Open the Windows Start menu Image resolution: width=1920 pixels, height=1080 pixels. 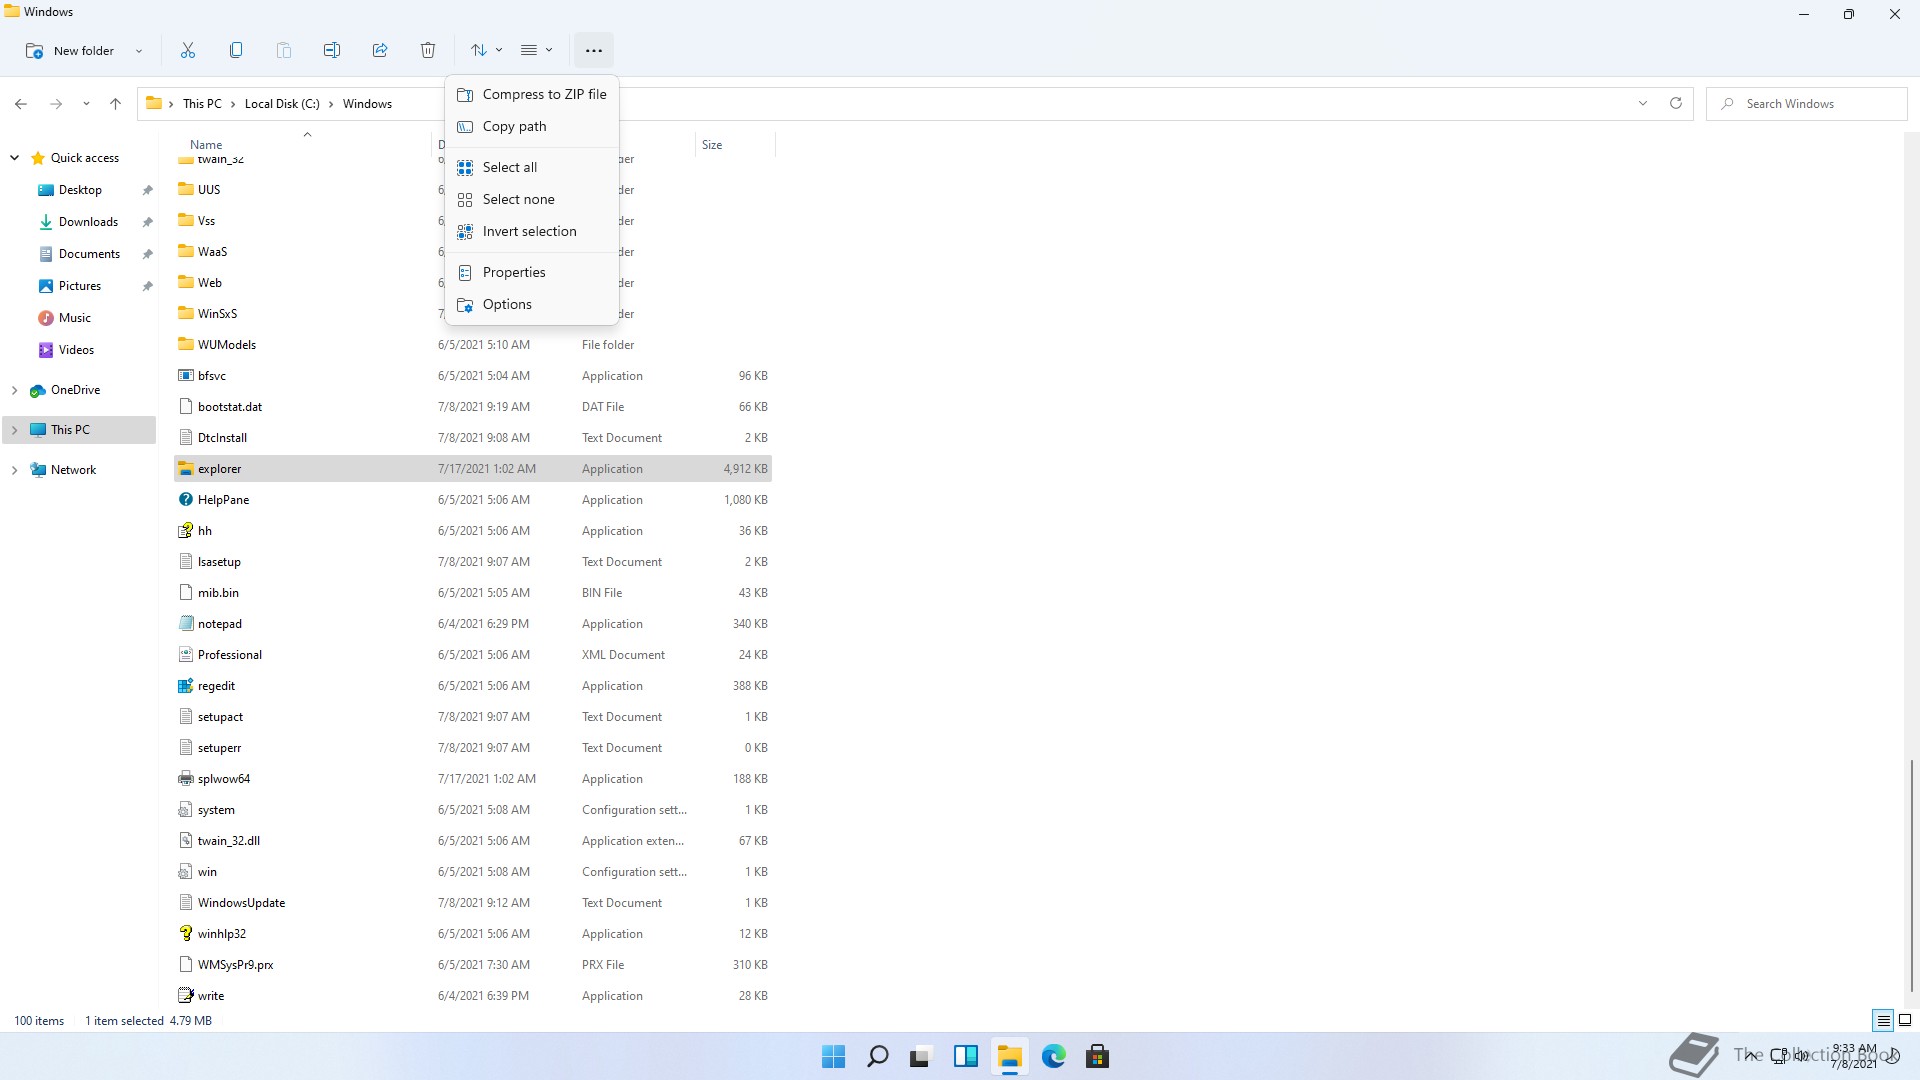coord(833,1056)
